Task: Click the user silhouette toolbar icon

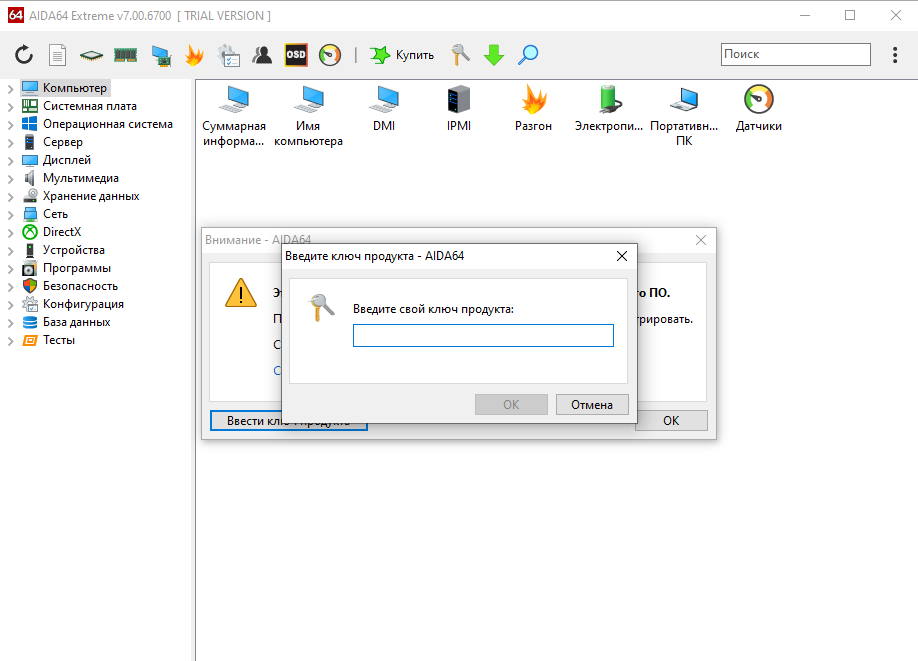Action: pyautogui.click(x=262, y=55)
